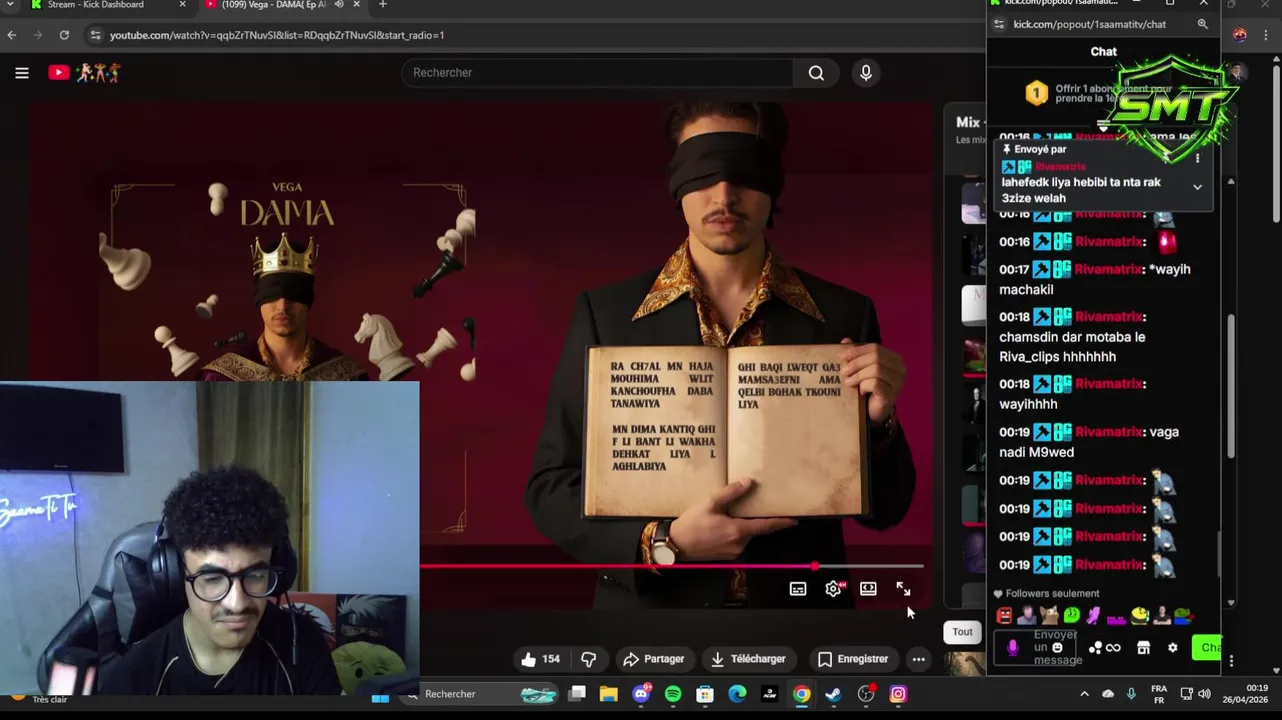
Task: Expand the pinned message chevron in chat
Action: tap(1197, 187)
